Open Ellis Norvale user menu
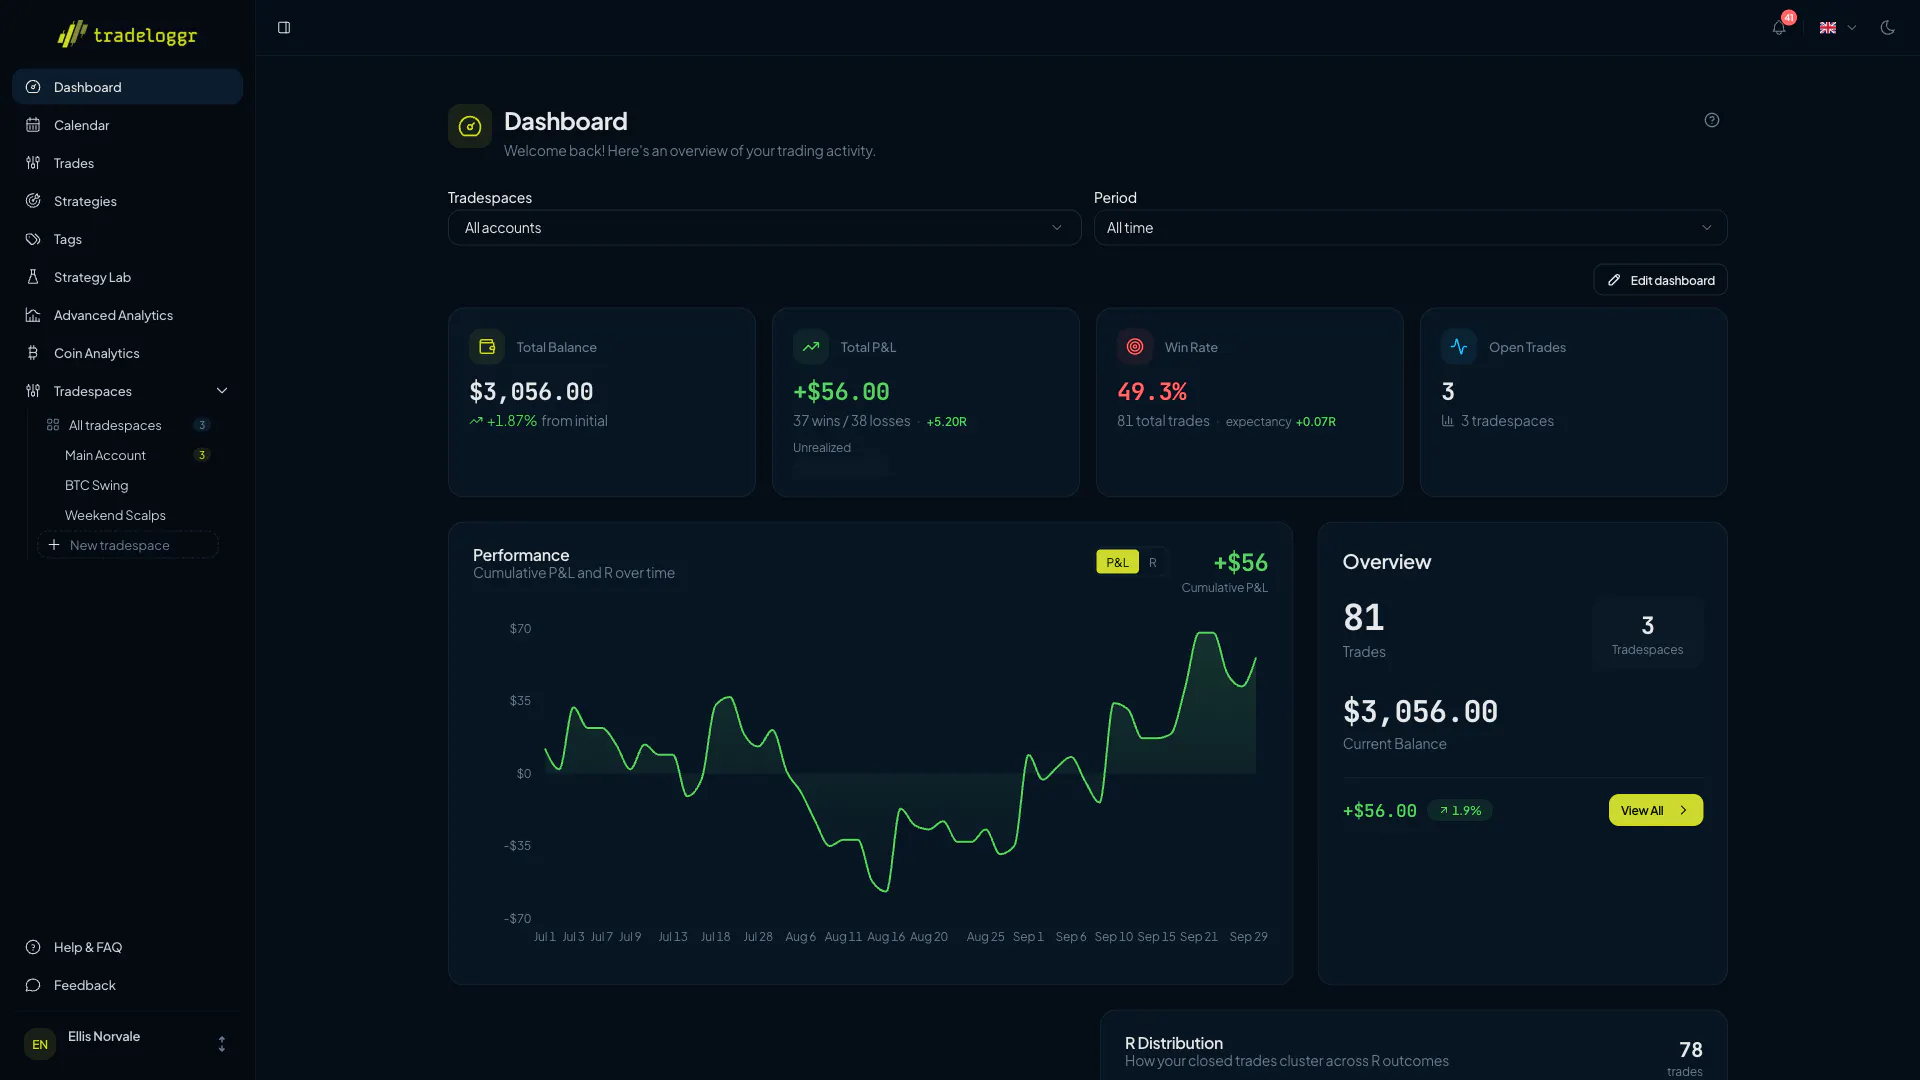 pos(127,1044)
